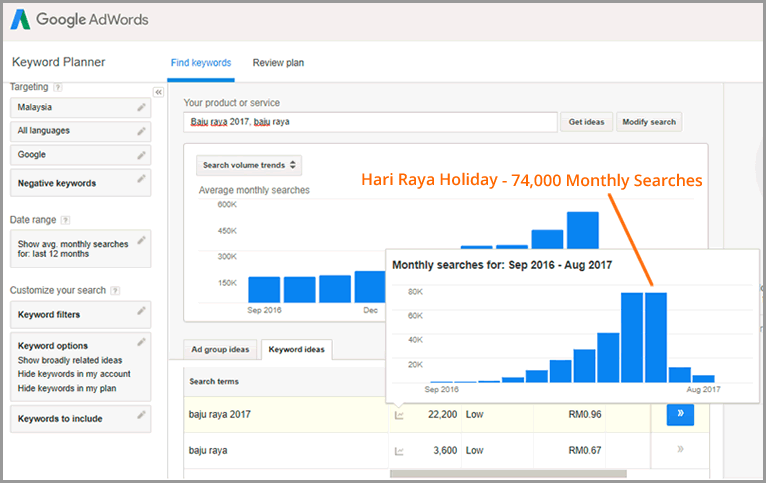Open Date range help question mark
The width and height of the screenshot is (766, 483).
(65, 220)
